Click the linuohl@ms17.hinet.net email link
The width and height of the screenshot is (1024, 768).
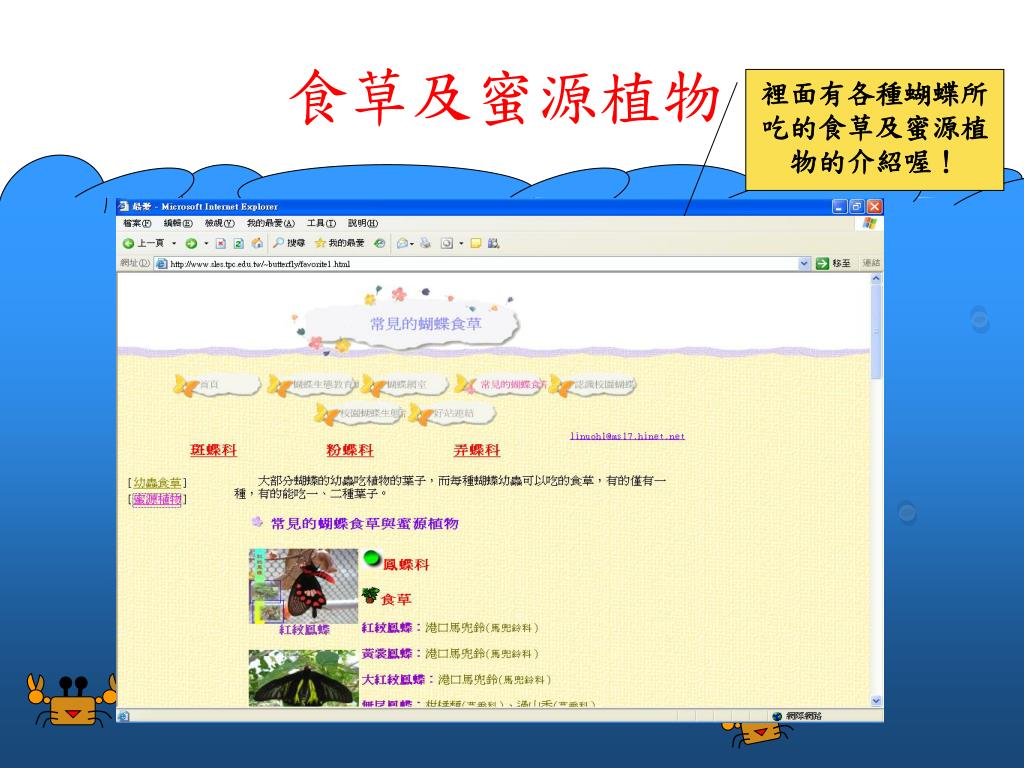coord(627,436)
